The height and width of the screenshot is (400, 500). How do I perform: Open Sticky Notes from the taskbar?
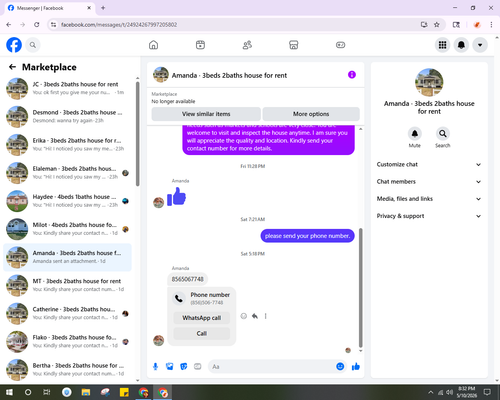(124, 392)
